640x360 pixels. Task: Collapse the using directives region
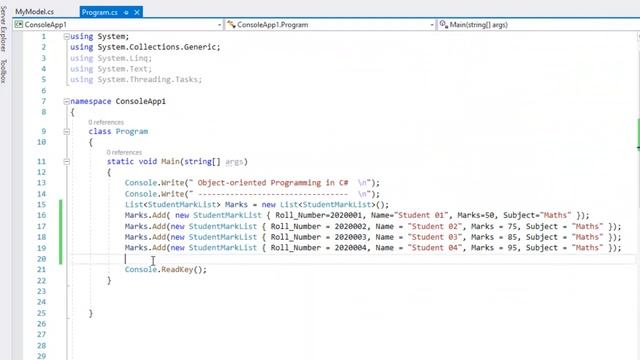point(67,36)
